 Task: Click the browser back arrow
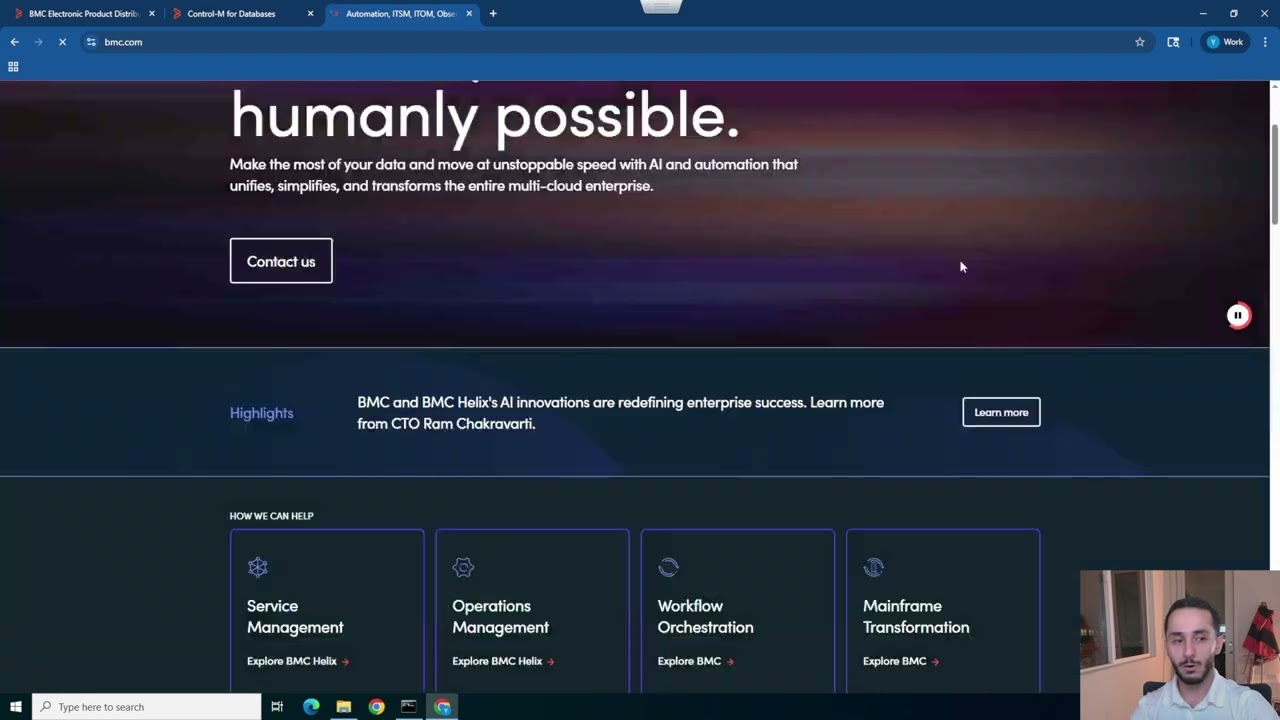click(14, 42)
